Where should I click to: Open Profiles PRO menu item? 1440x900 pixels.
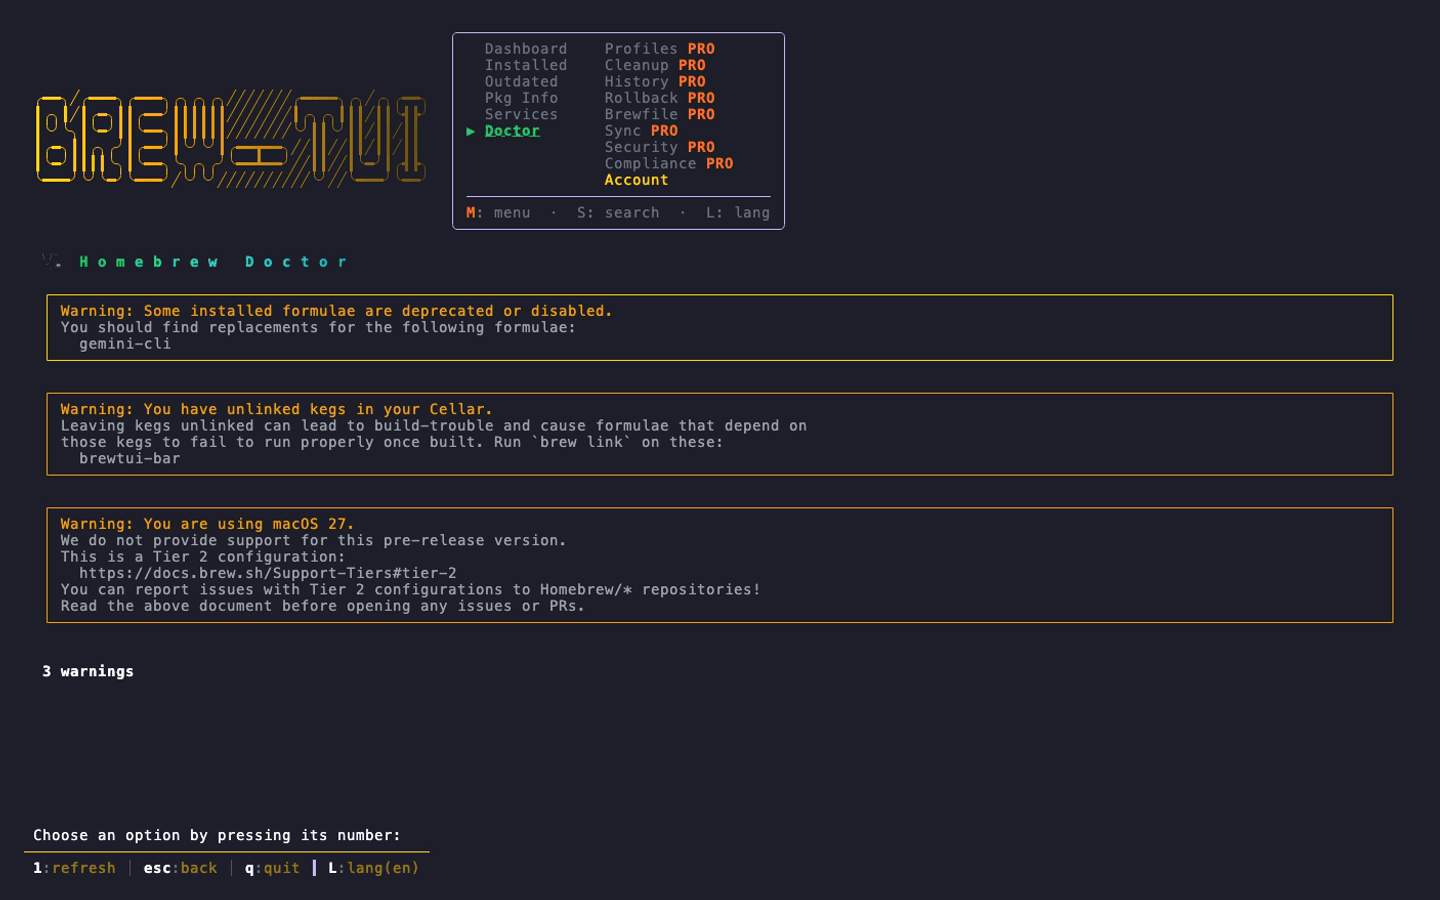(x=659, y=48)
